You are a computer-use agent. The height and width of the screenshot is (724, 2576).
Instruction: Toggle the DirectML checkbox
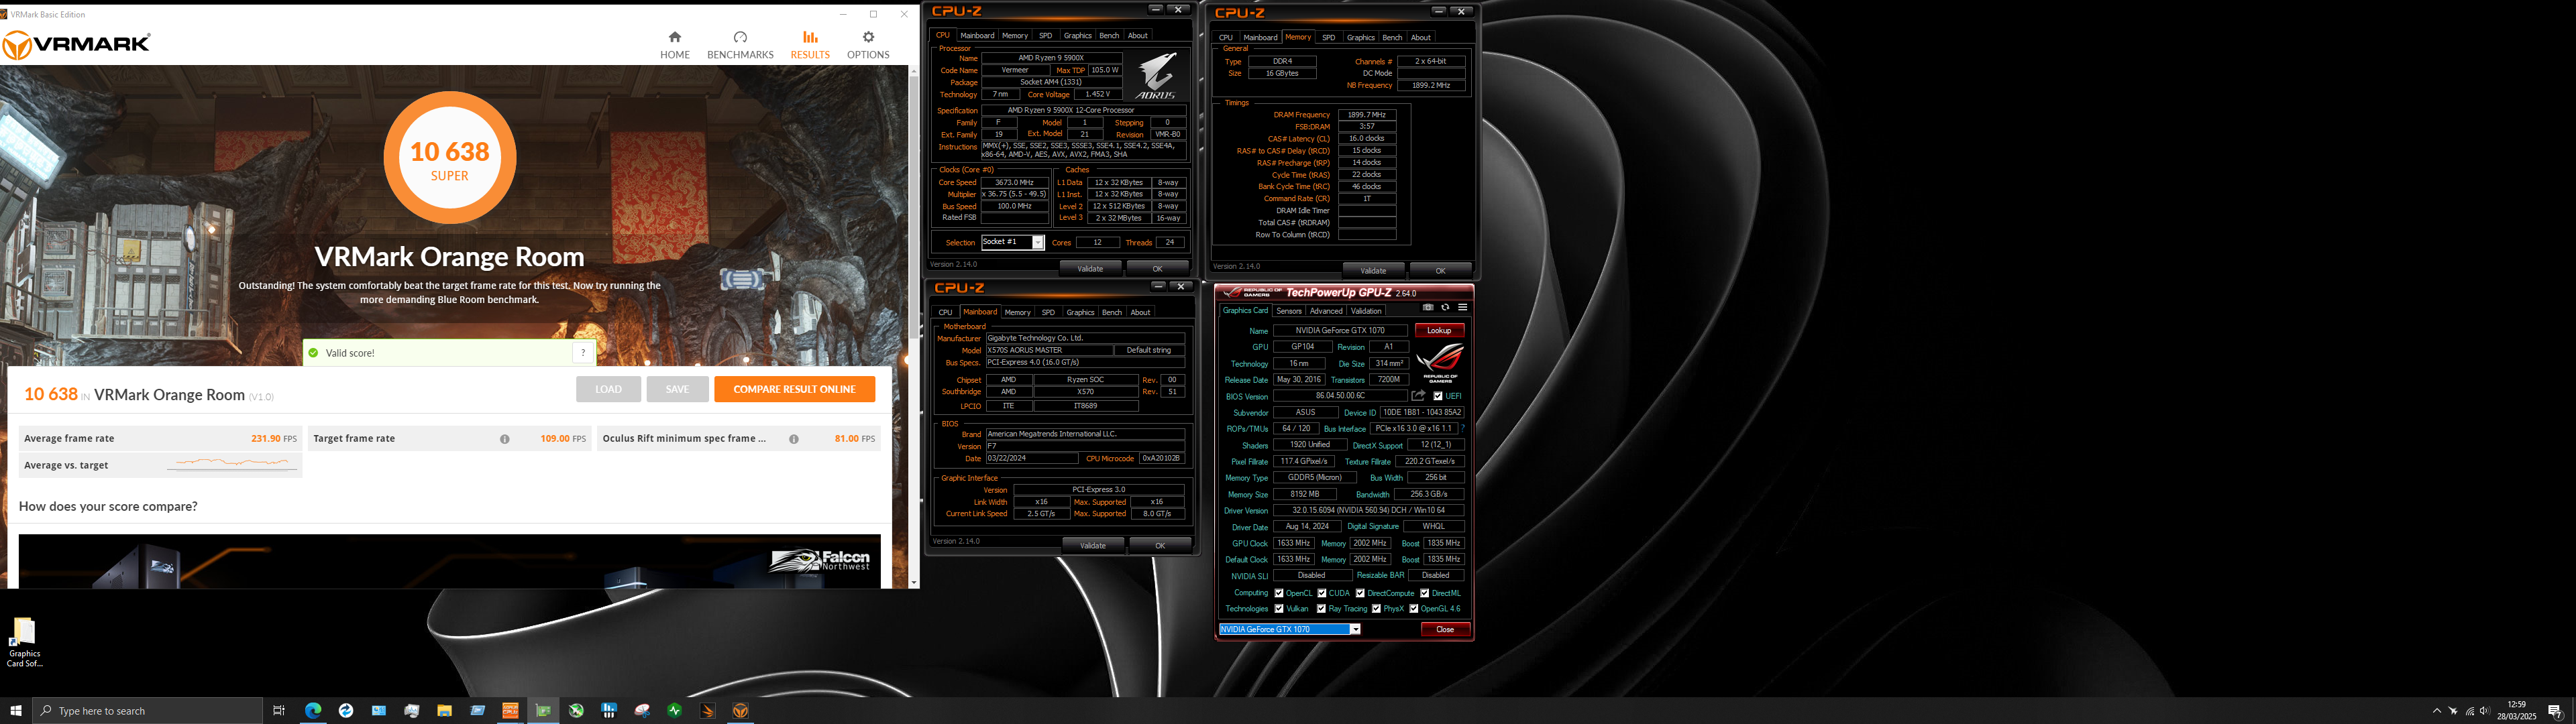pos(1425,593)
